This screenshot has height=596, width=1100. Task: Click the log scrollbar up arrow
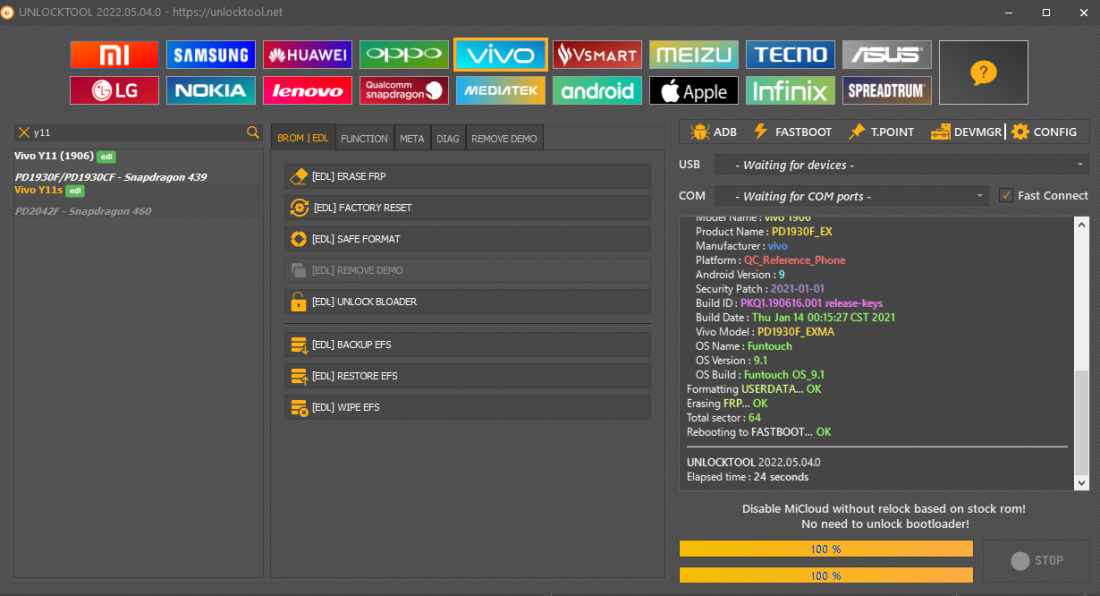pos(1082,224)
